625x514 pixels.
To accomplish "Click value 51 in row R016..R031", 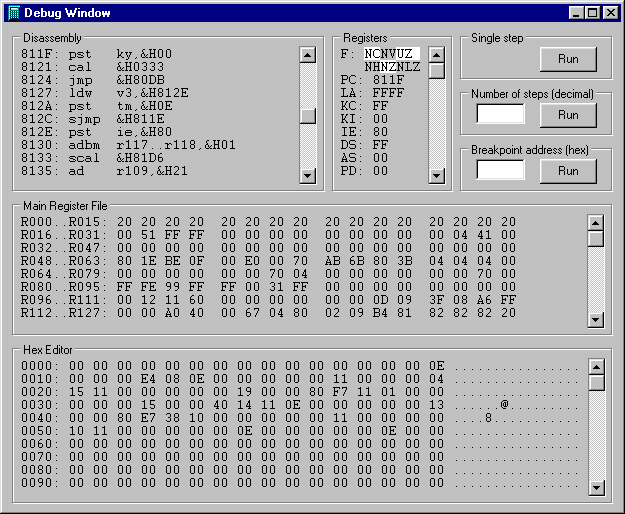I will 148,235.
